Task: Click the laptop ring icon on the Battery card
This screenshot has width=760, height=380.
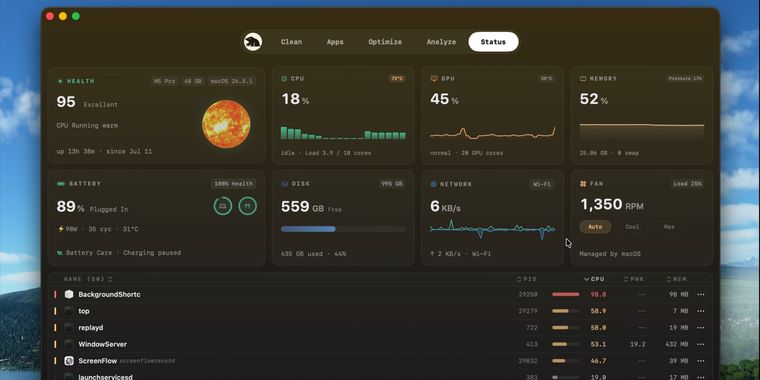Action: click(223, 206)
